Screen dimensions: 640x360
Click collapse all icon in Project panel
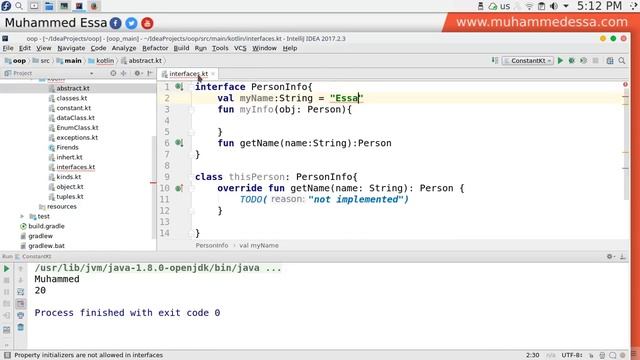[124, 73]
